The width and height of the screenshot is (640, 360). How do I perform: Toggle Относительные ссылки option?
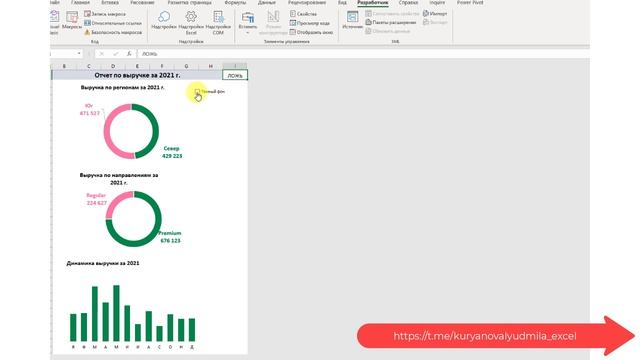(113, 23)
